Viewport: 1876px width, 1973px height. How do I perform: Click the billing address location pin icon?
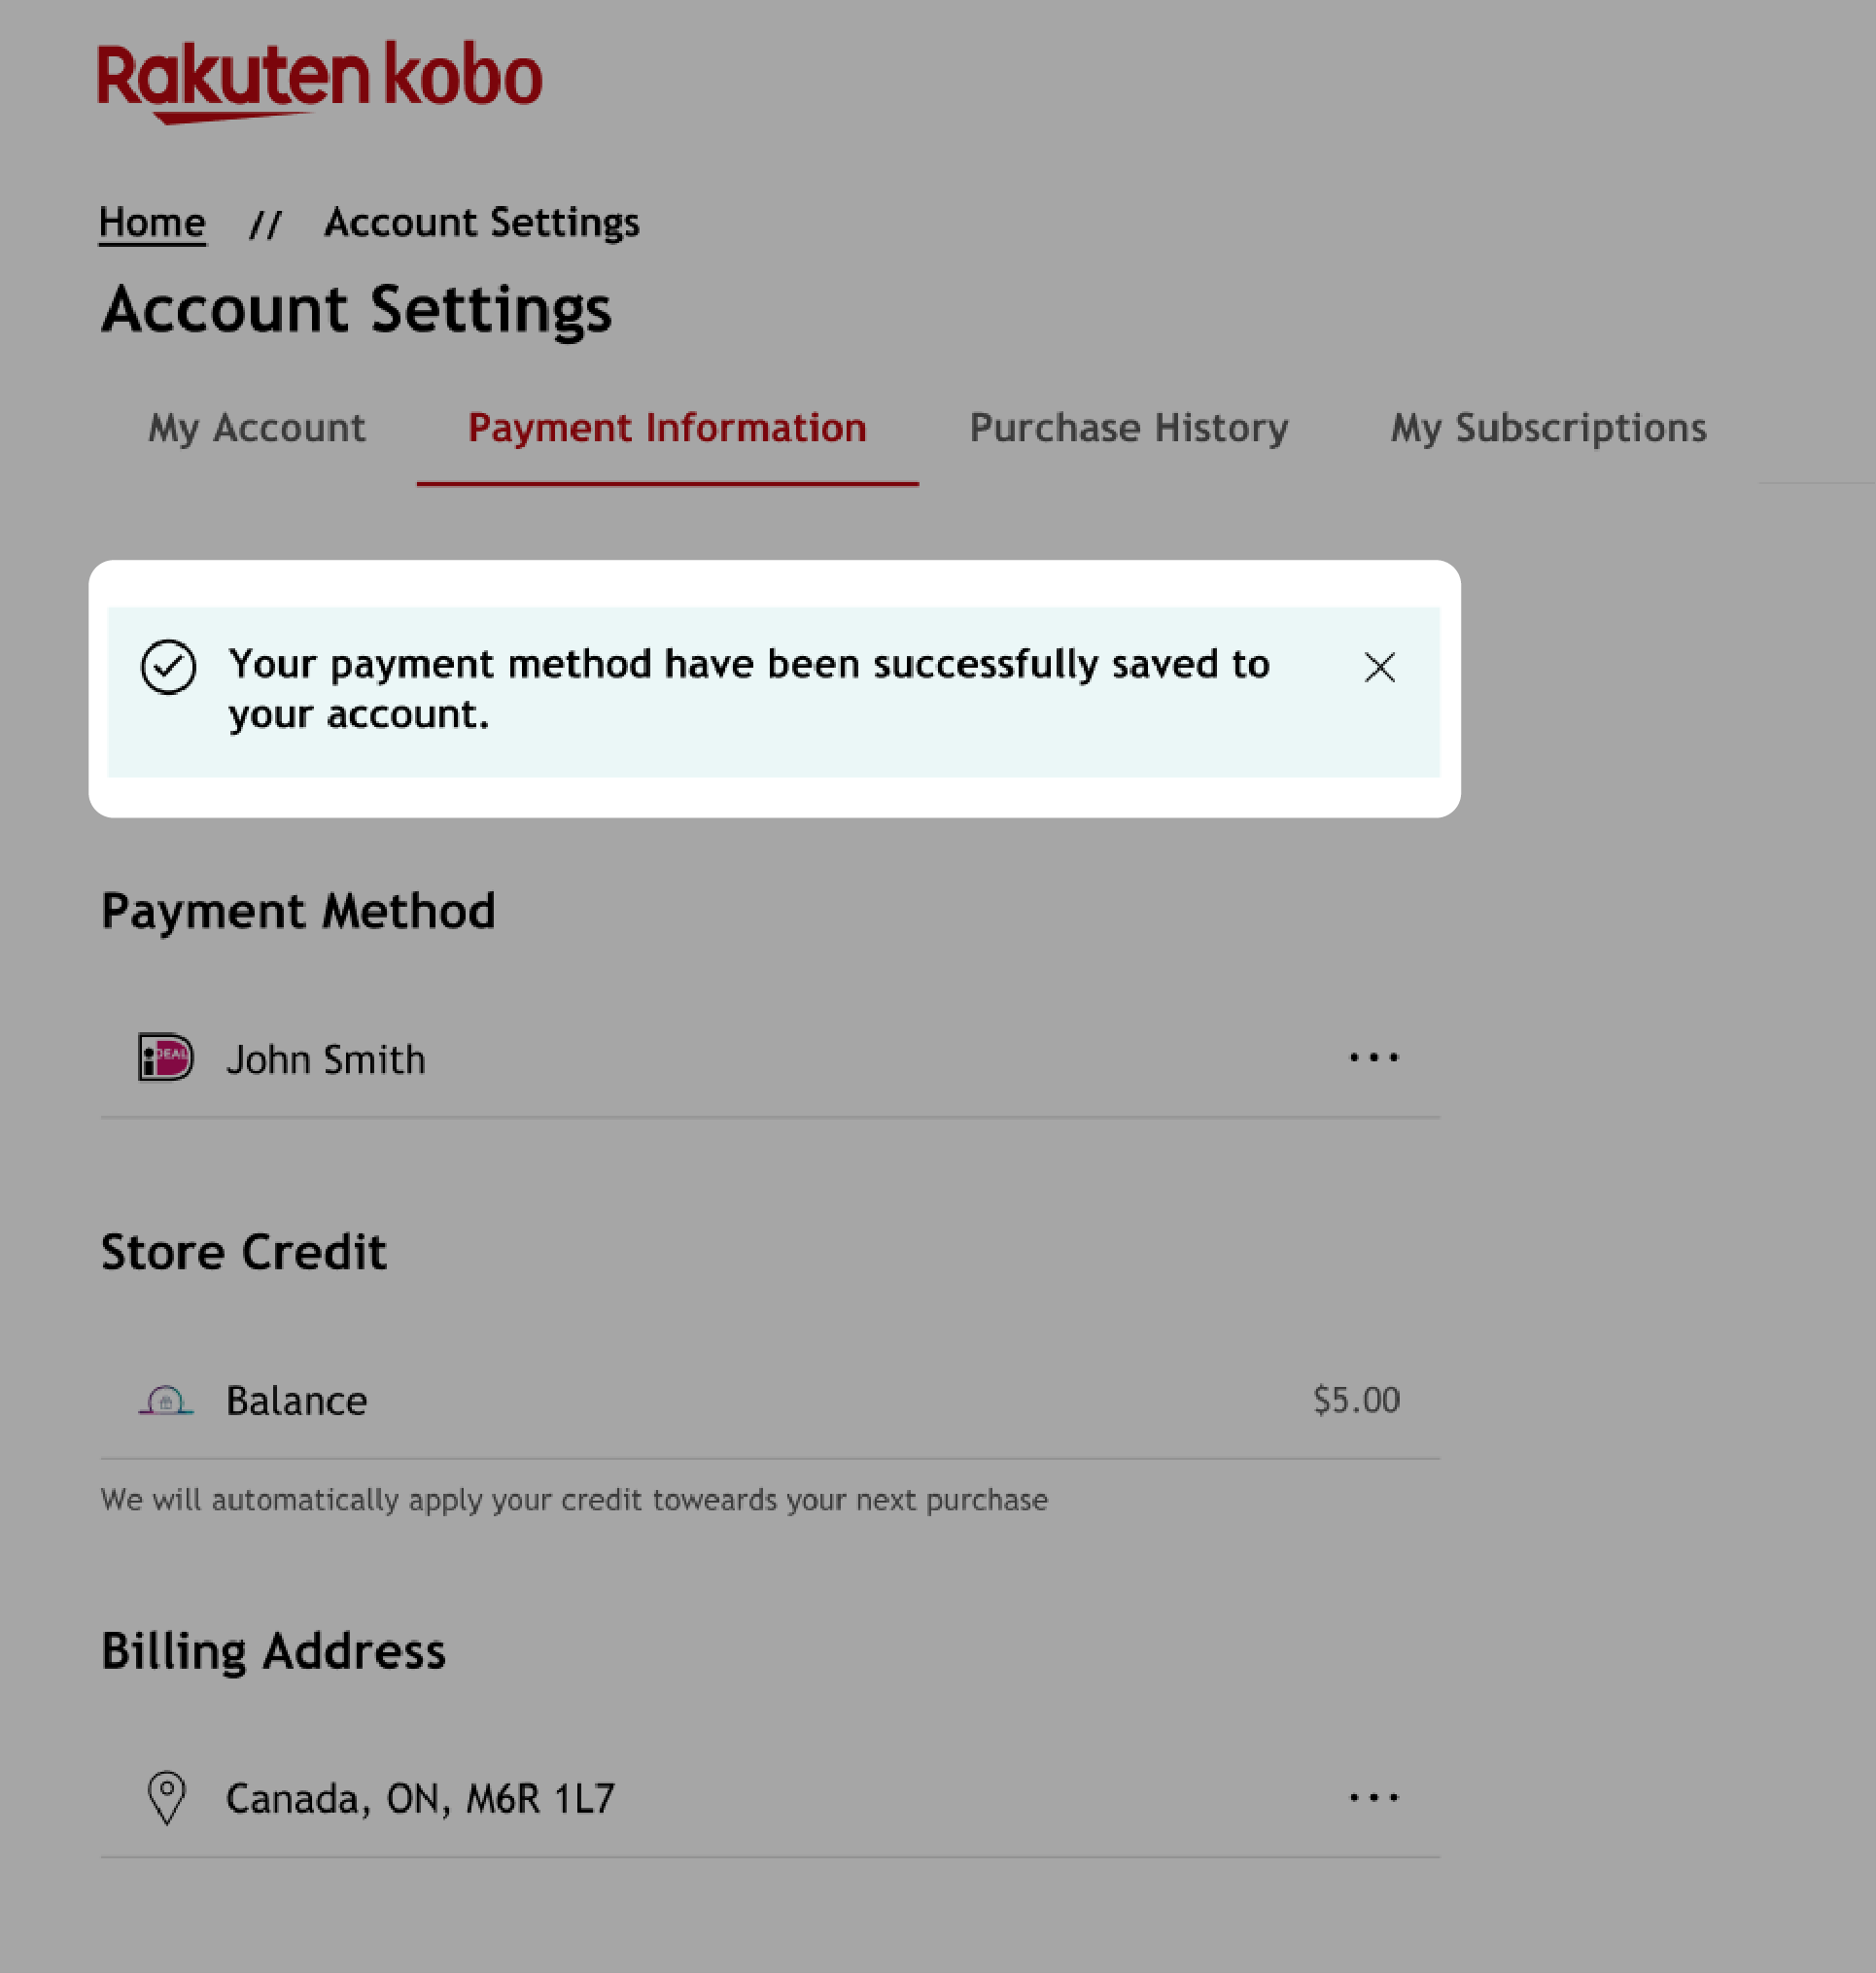(x=165, y=1799)
